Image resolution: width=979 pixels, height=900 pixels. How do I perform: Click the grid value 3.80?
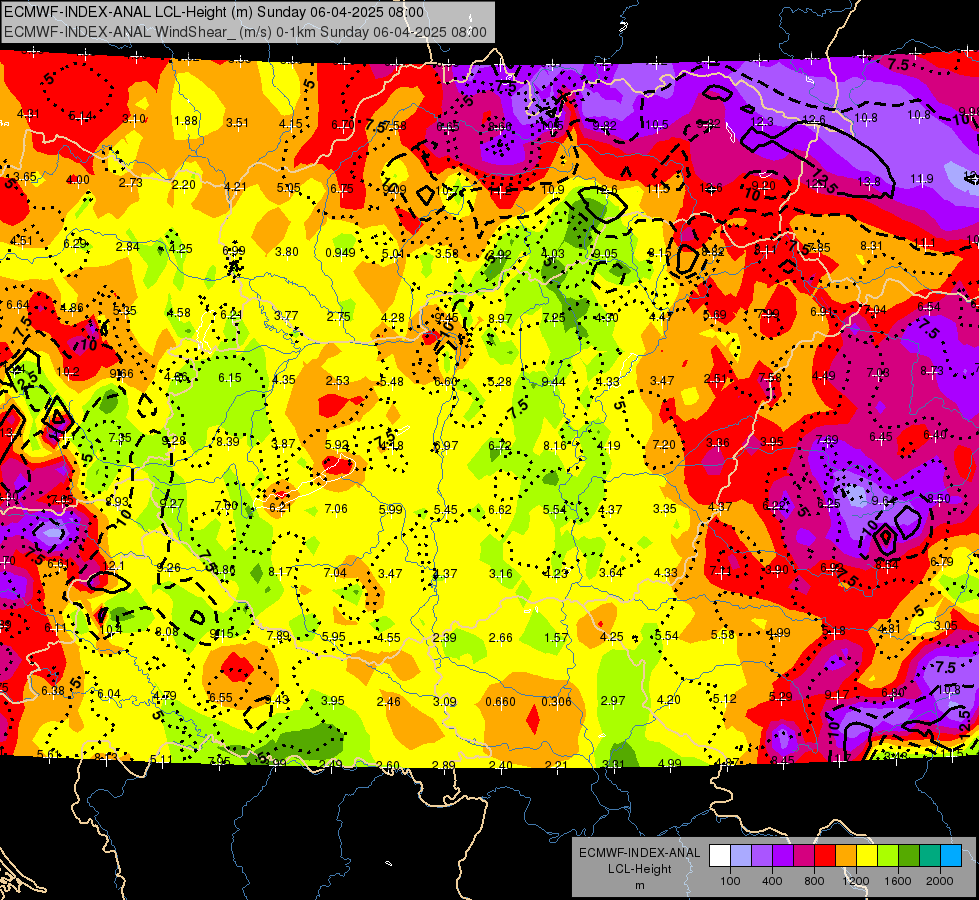287,252
